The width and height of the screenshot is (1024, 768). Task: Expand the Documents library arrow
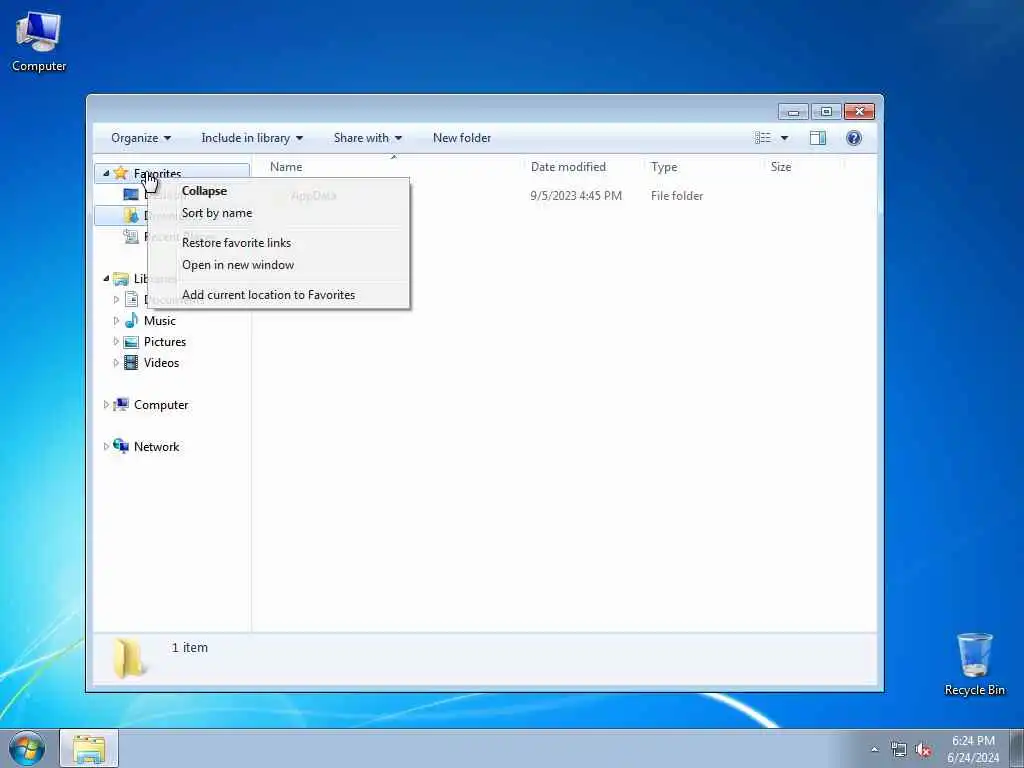(x=116, y=300)
